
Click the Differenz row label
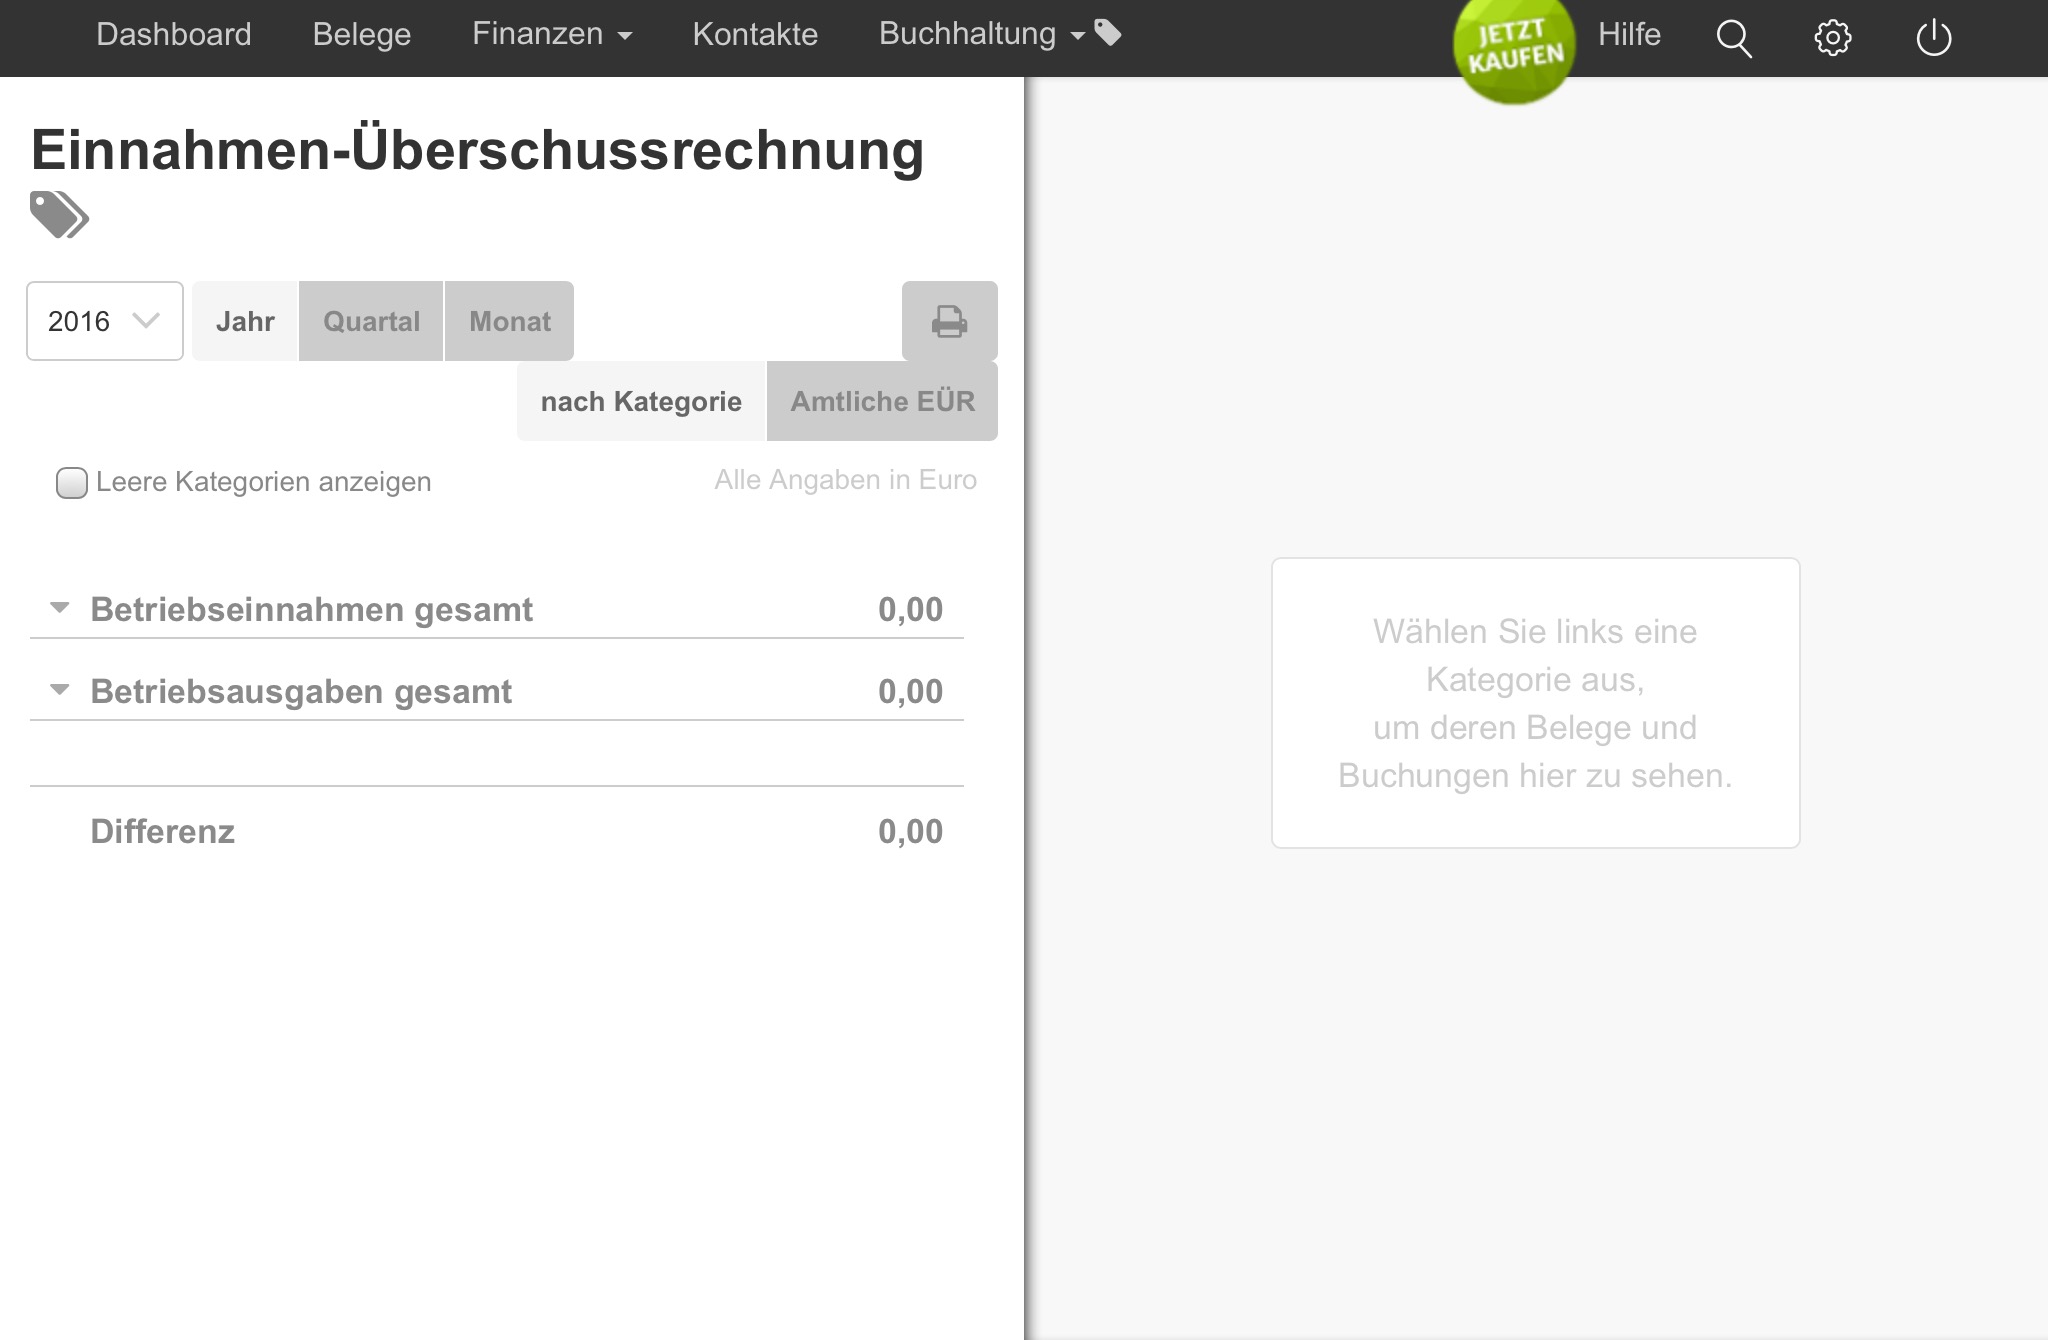(163, 831)
